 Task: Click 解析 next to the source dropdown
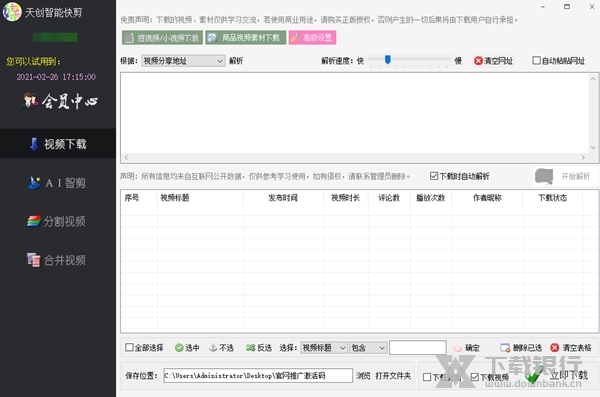point(236,61)
